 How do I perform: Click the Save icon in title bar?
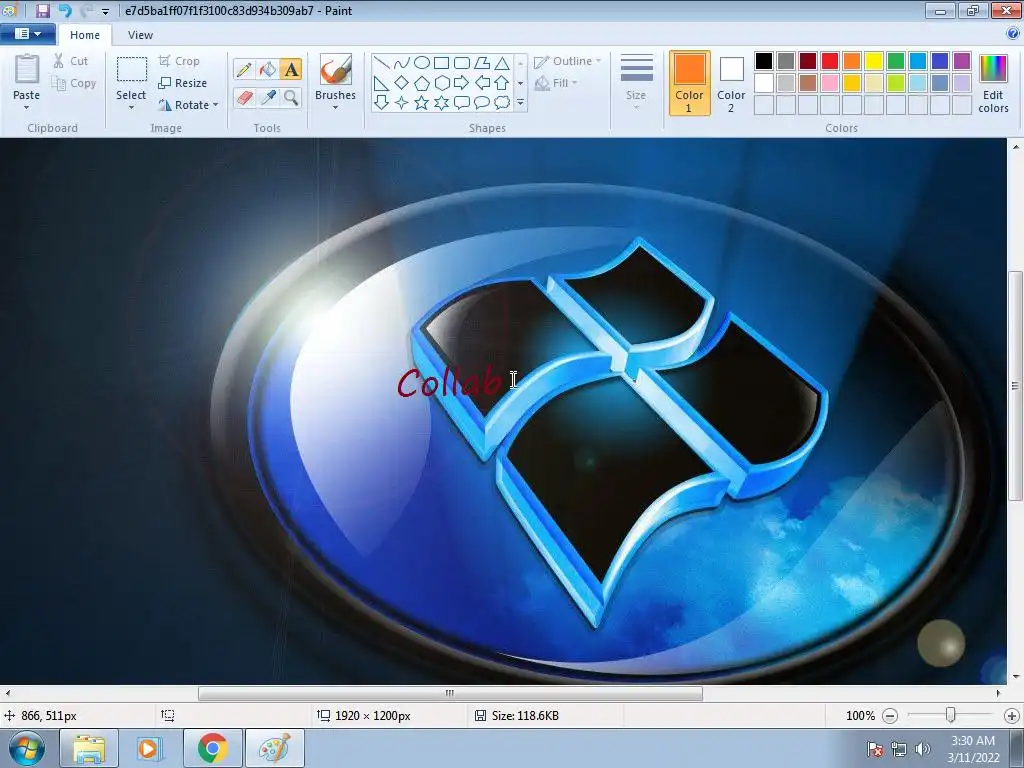pos(42,10)
